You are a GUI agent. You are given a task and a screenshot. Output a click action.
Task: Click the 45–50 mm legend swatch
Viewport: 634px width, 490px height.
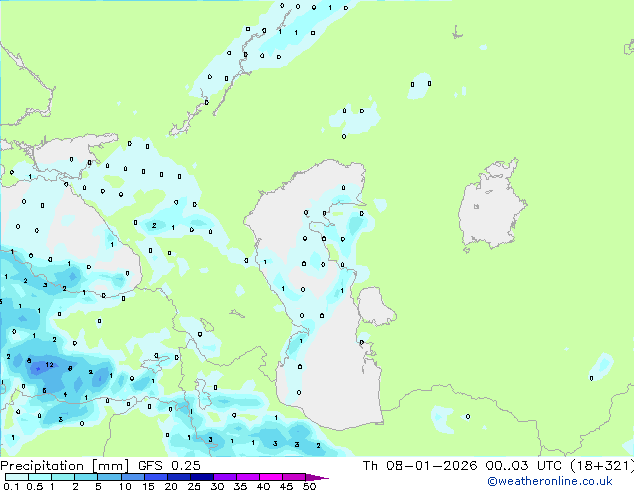(x=294, y=477)
